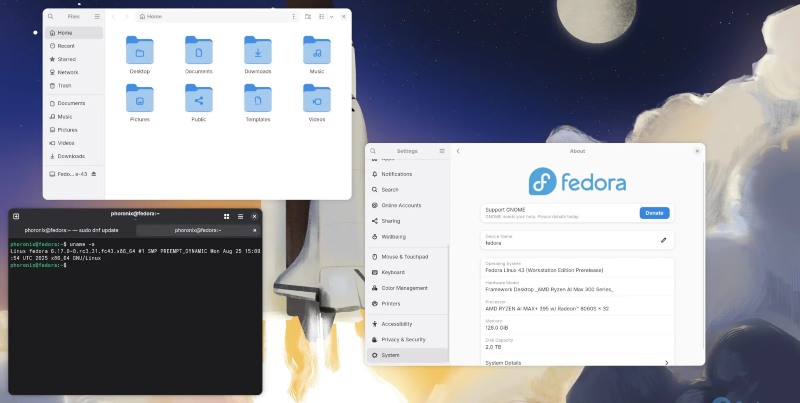Select Music bookmark in Files sidebar
The width and height of the screenshot is (800, 403).
point(74,116)
